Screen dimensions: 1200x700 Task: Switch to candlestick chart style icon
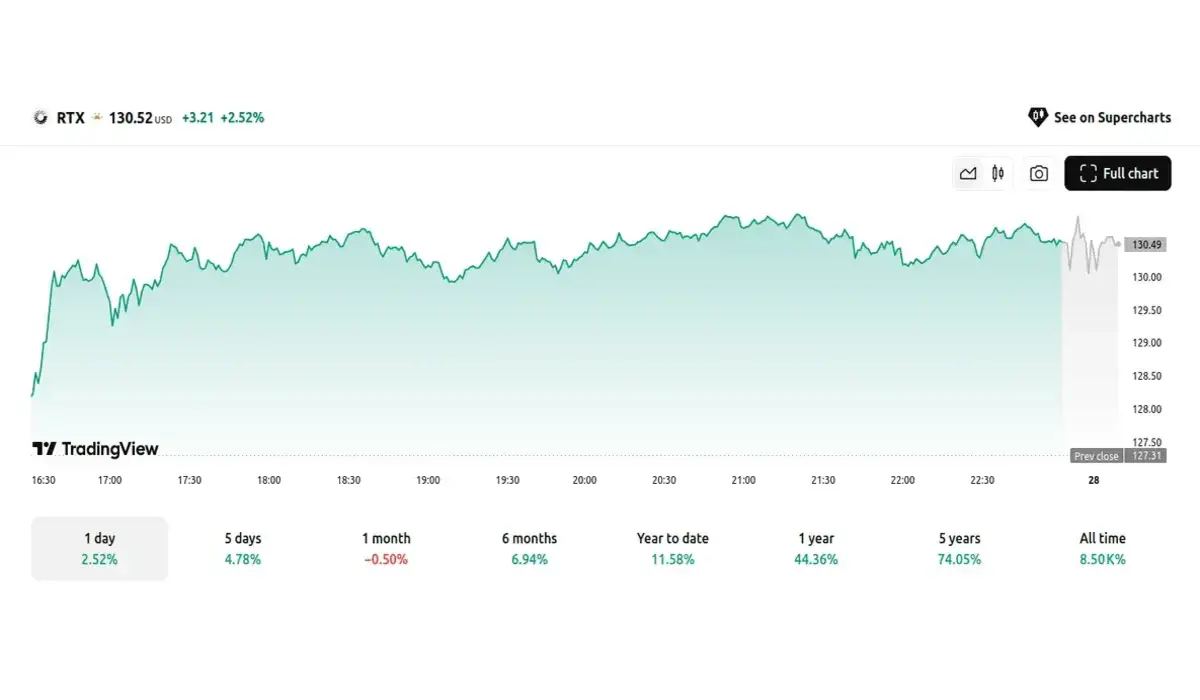tap(998, 174)
